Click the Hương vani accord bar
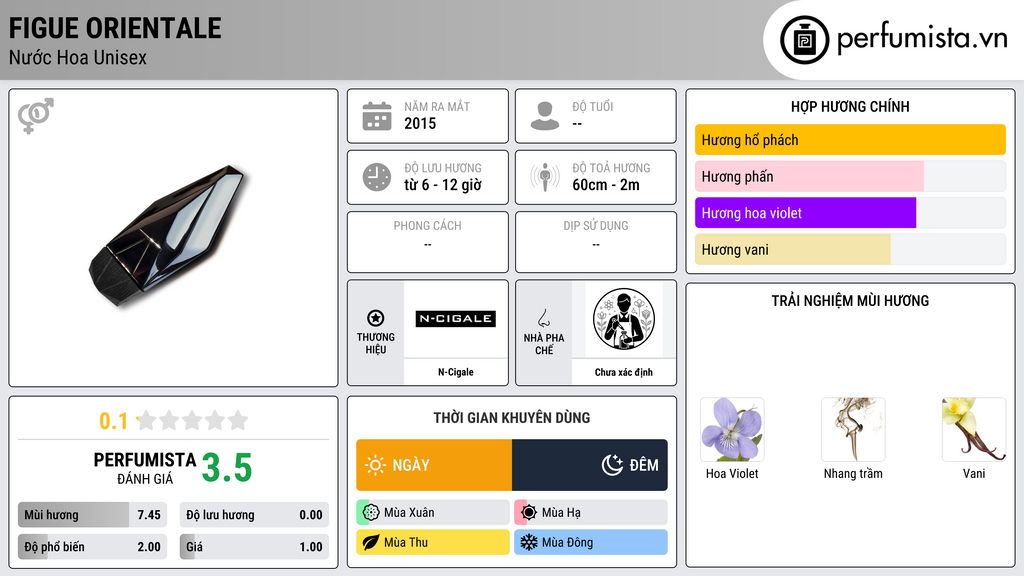Viewport: 1024px width, 576px height. pos(850,249)
